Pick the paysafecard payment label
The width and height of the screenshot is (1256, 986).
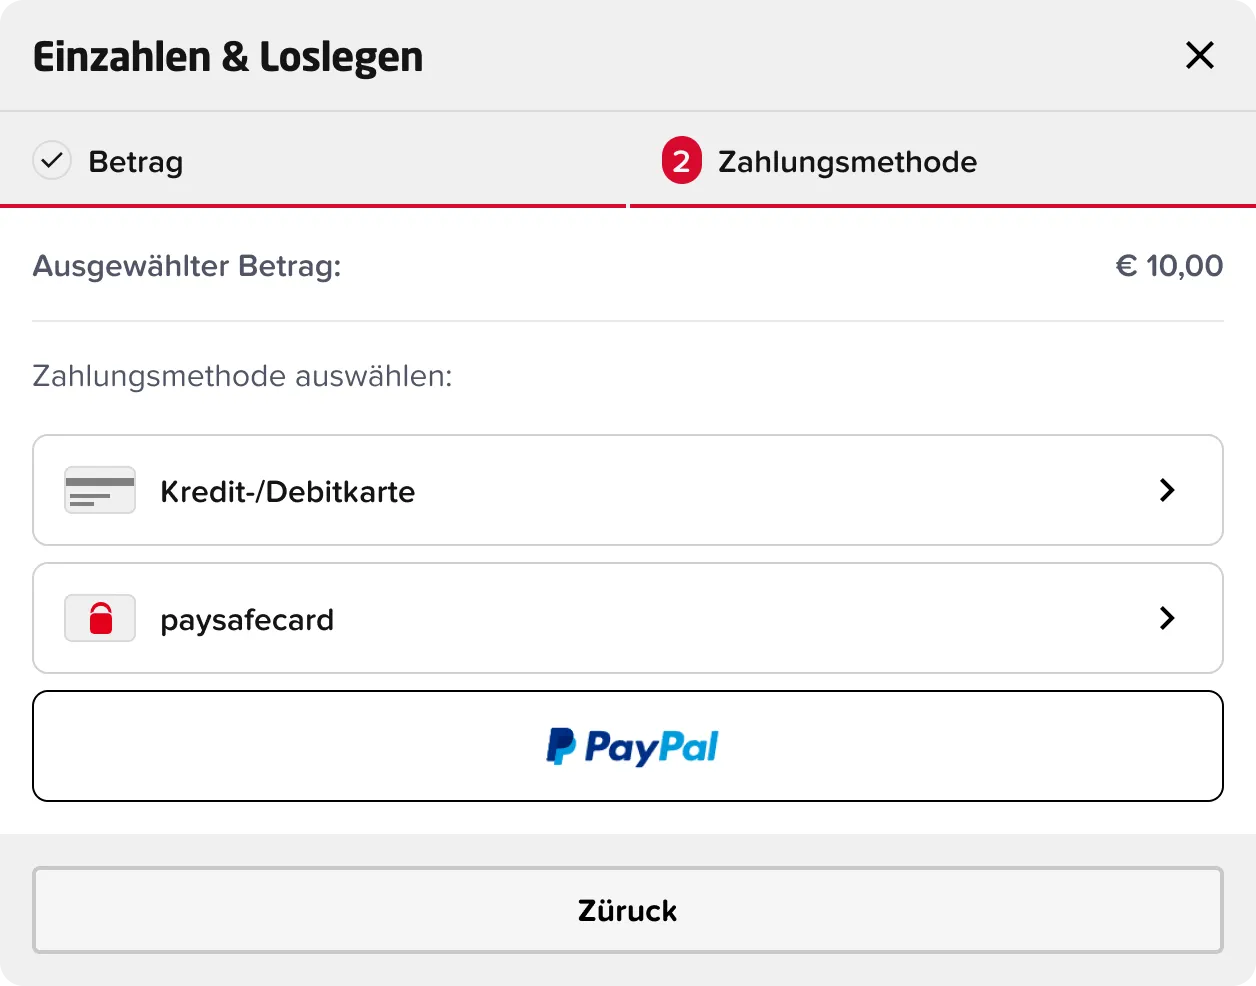click(x=247, y=620)
